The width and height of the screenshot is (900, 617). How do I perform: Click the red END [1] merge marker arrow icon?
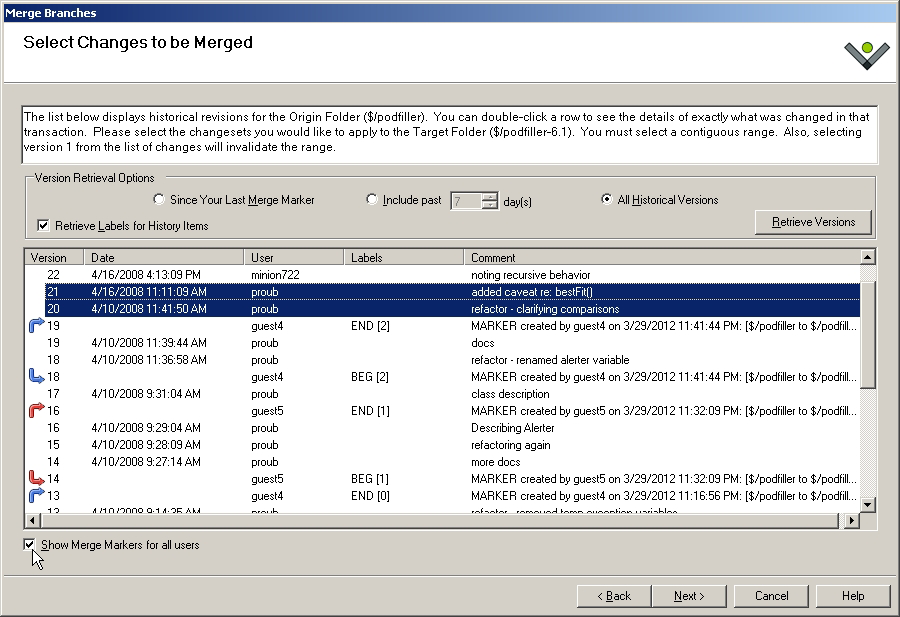37,411
